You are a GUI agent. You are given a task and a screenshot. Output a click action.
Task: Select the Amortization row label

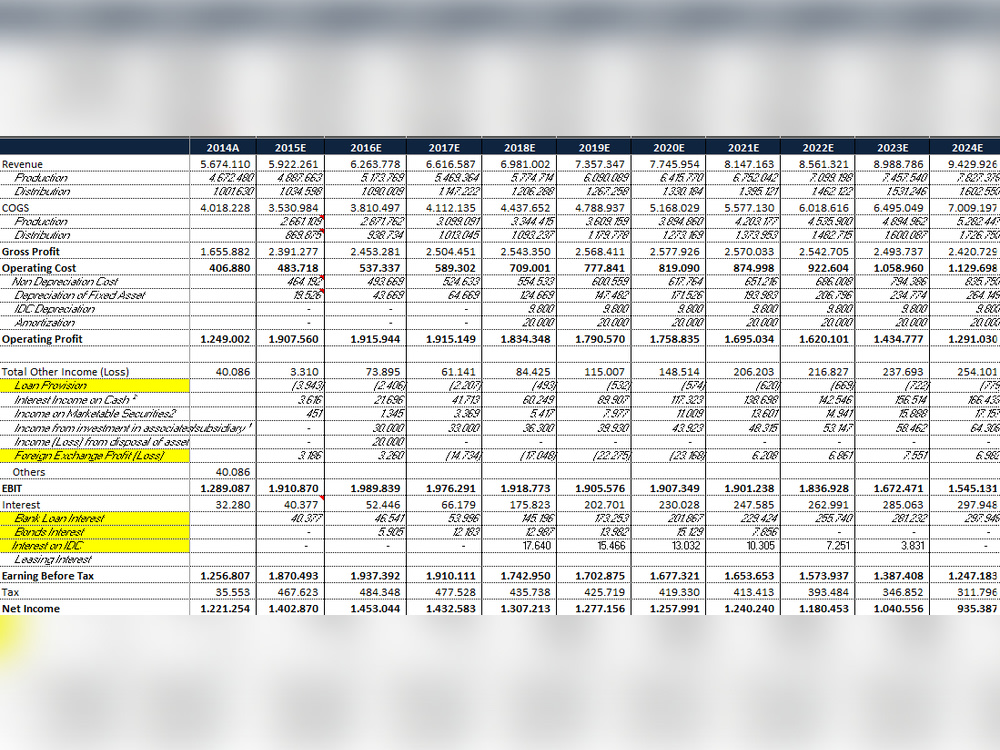coord(45,323)
